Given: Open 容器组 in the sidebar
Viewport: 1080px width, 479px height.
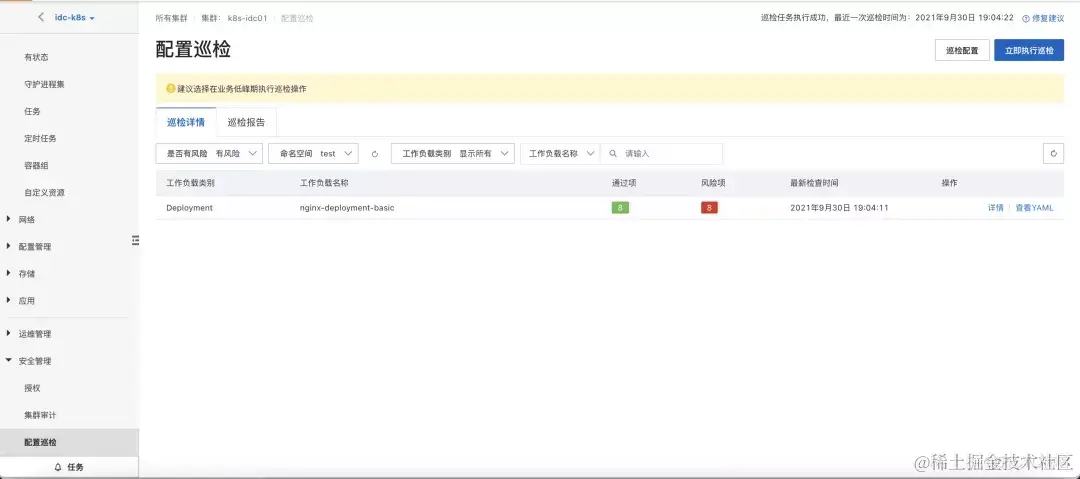Looking at the screenshot, I should pos(37,165).
